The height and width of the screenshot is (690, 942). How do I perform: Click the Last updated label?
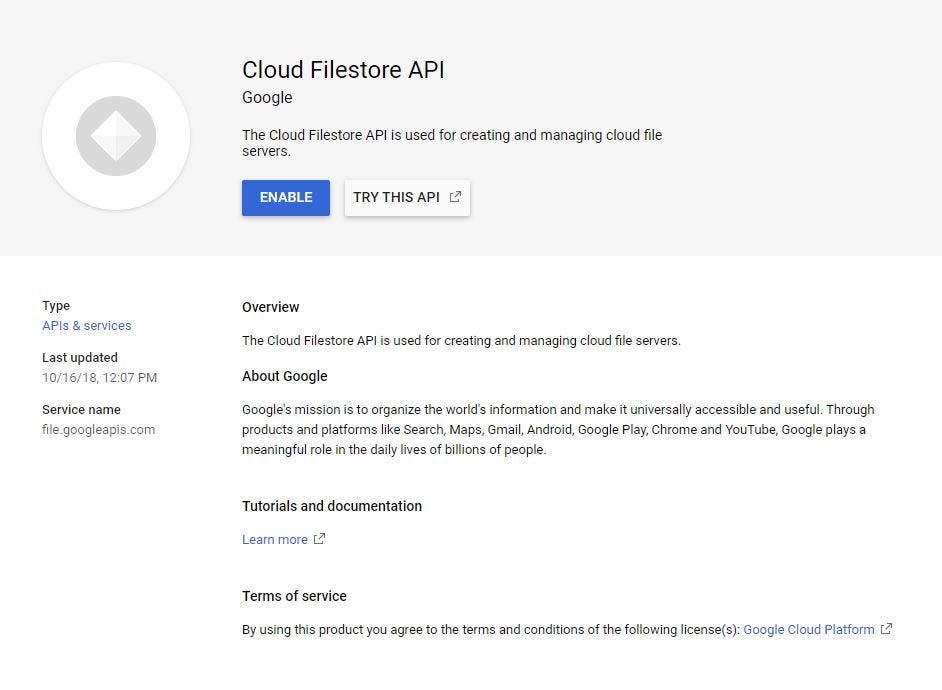click(80, 358)
